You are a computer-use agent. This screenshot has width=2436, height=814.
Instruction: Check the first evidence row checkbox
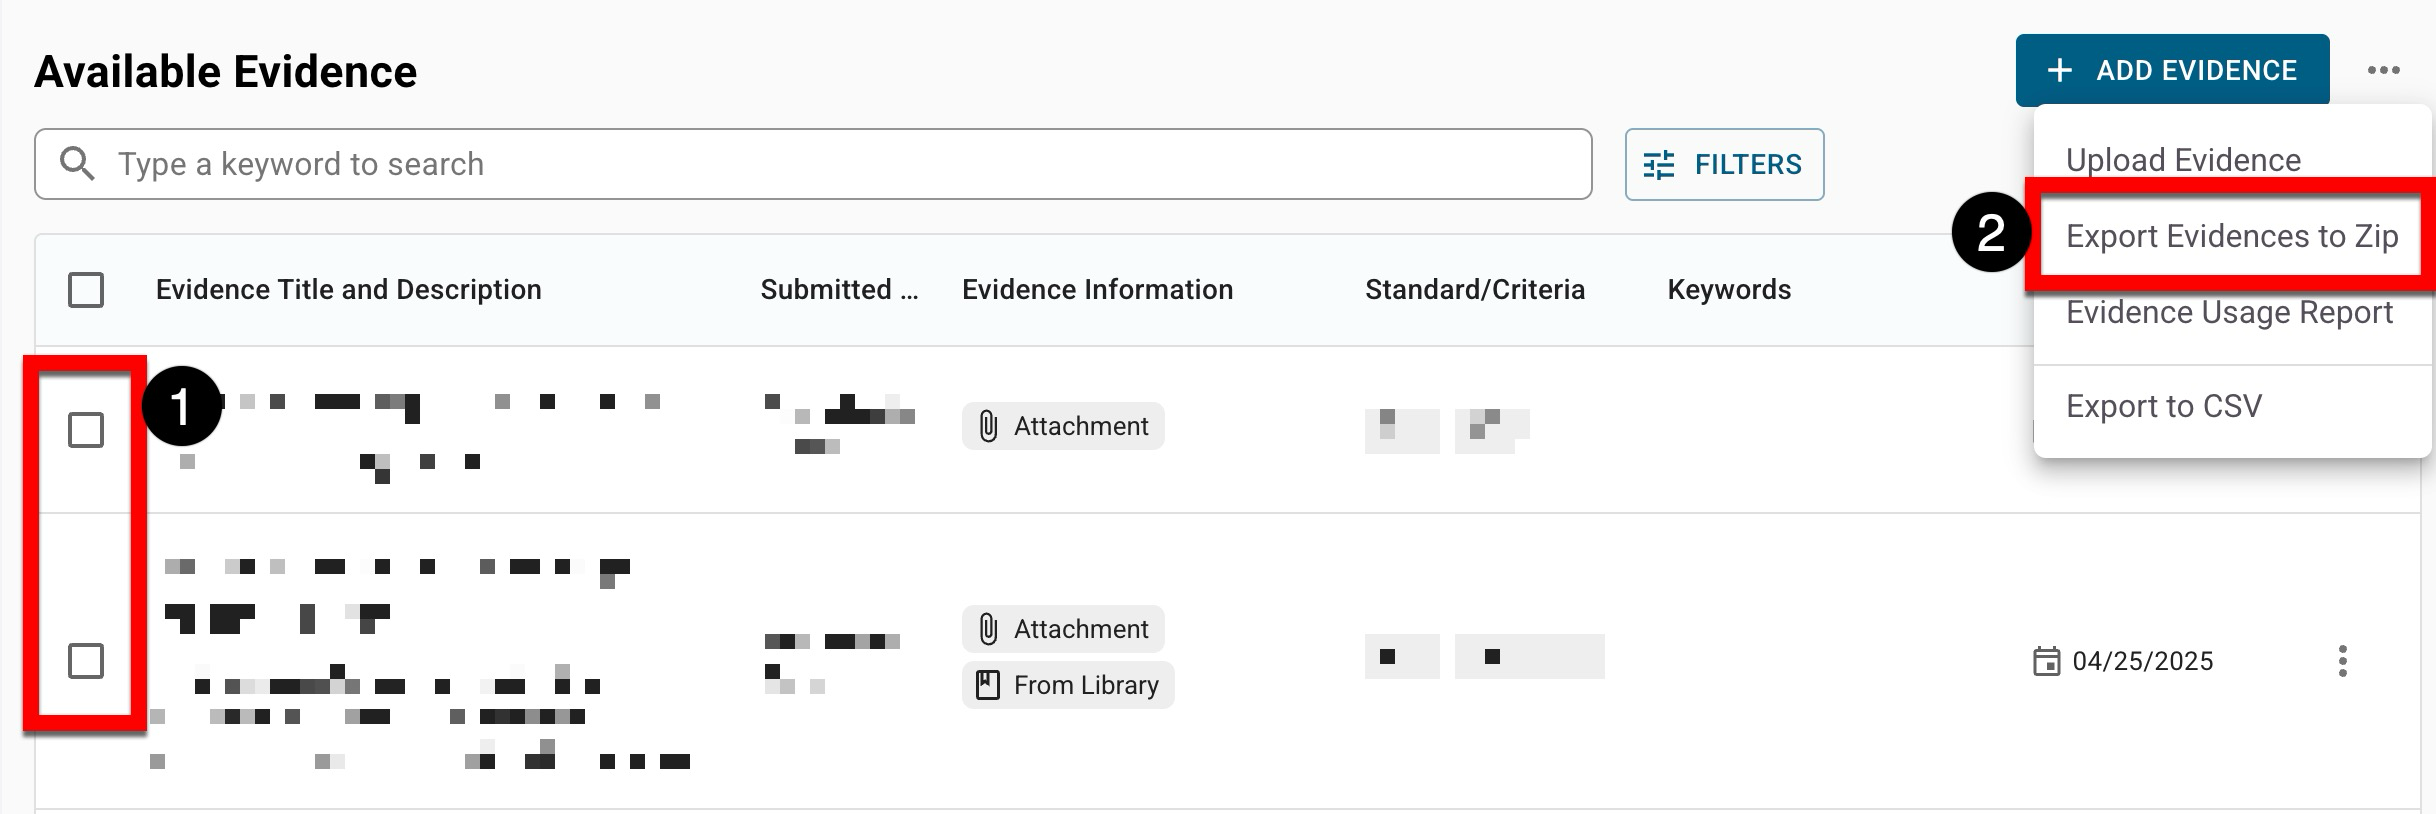(86, 430)
